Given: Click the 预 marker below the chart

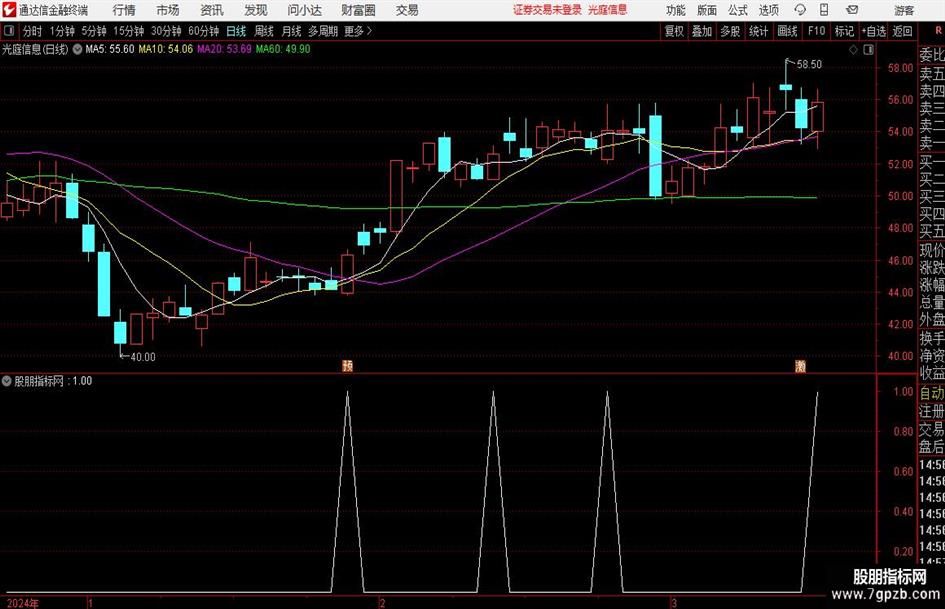Looking at the screenshot, I should 347,366.
